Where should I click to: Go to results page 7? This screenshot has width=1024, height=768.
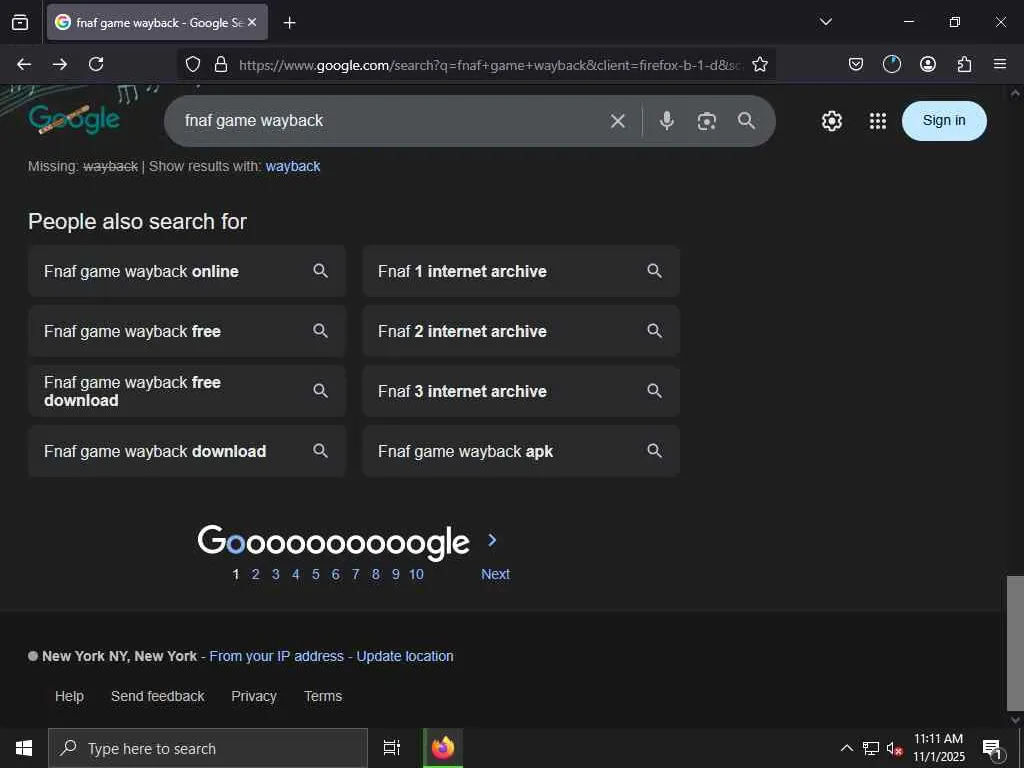(355, 574)
